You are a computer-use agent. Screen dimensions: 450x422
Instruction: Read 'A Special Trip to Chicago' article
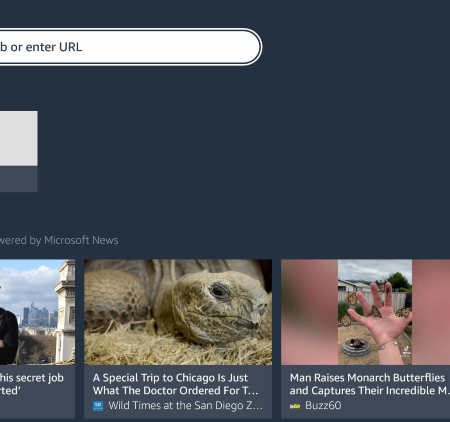(175, 384)
